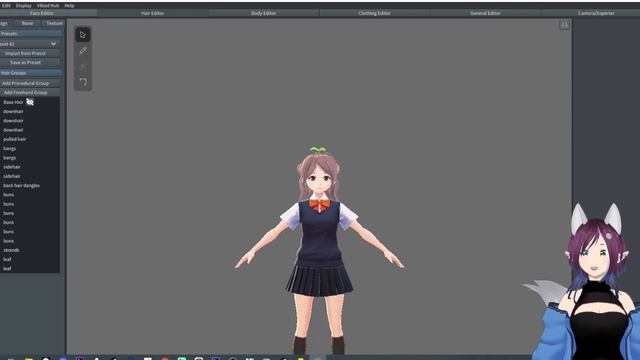Click the viewport corner icon at top right

coord(564,25)
